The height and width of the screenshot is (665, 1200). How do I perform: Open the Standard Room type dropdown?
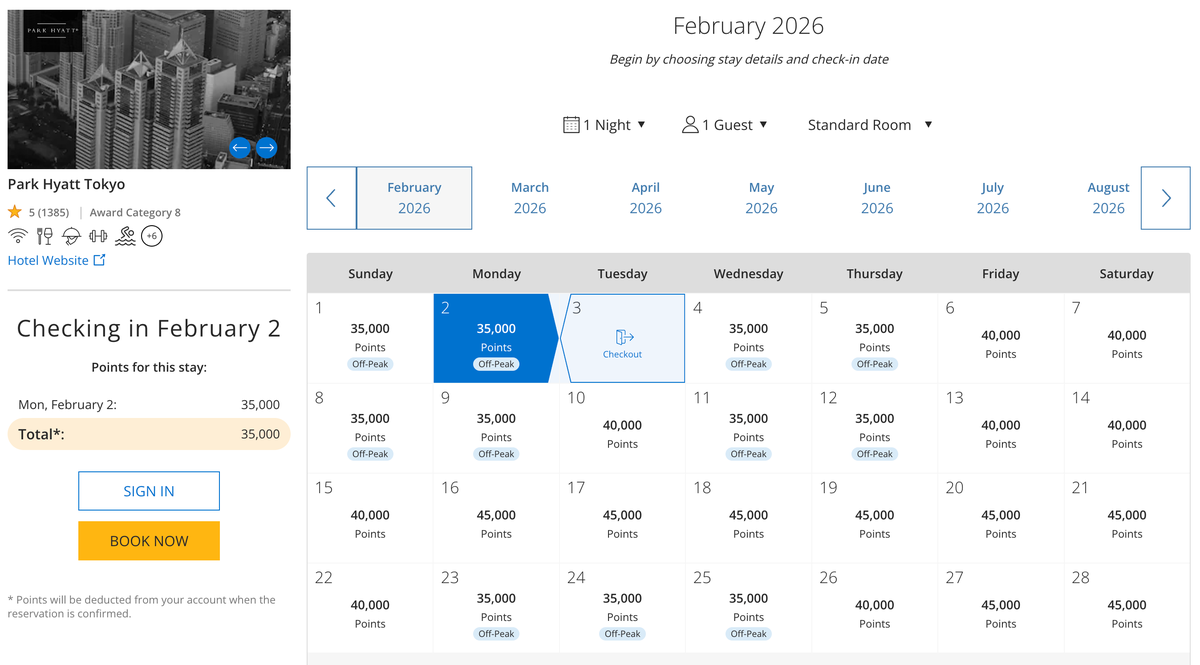(870, 125)
